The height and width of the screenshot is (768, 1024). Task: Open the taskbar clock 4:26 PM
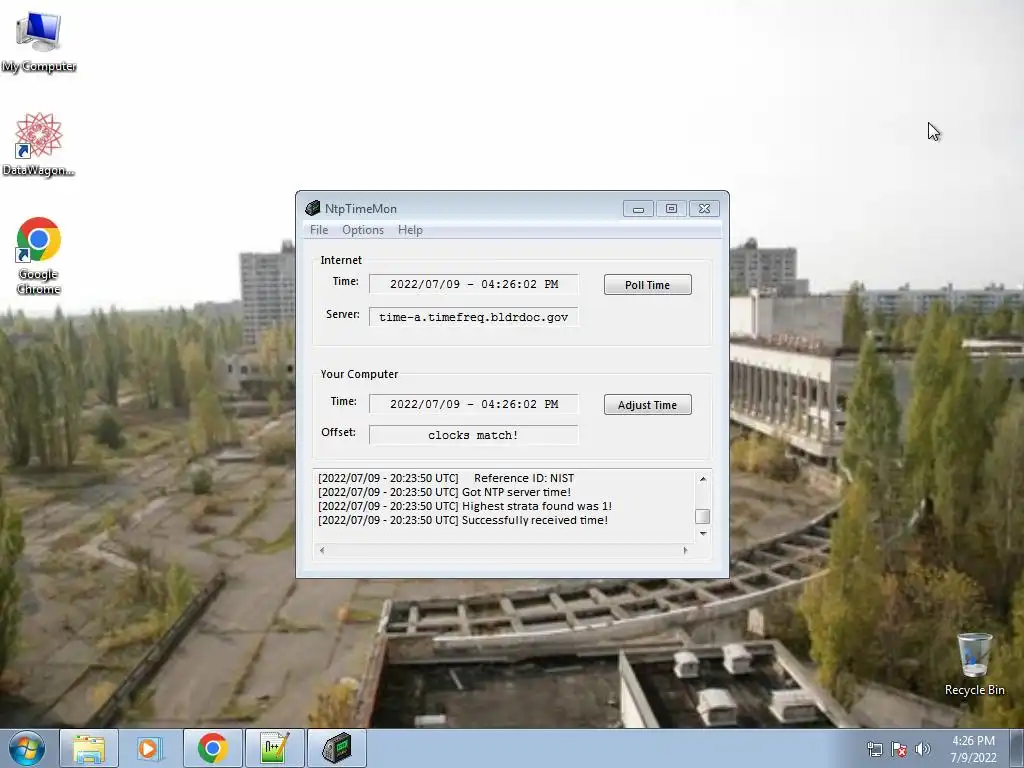(x=973, y=749)
